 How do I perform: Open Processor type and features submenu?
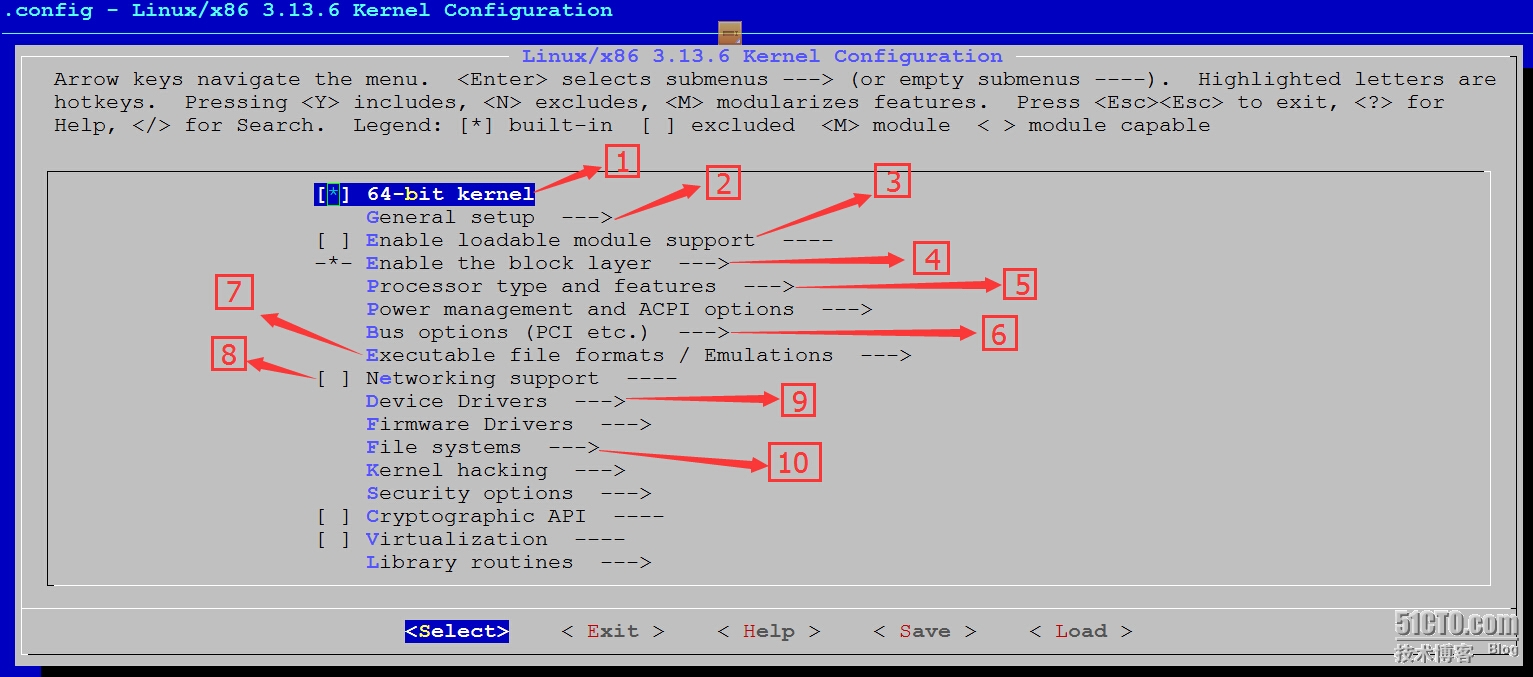(580, 286)
